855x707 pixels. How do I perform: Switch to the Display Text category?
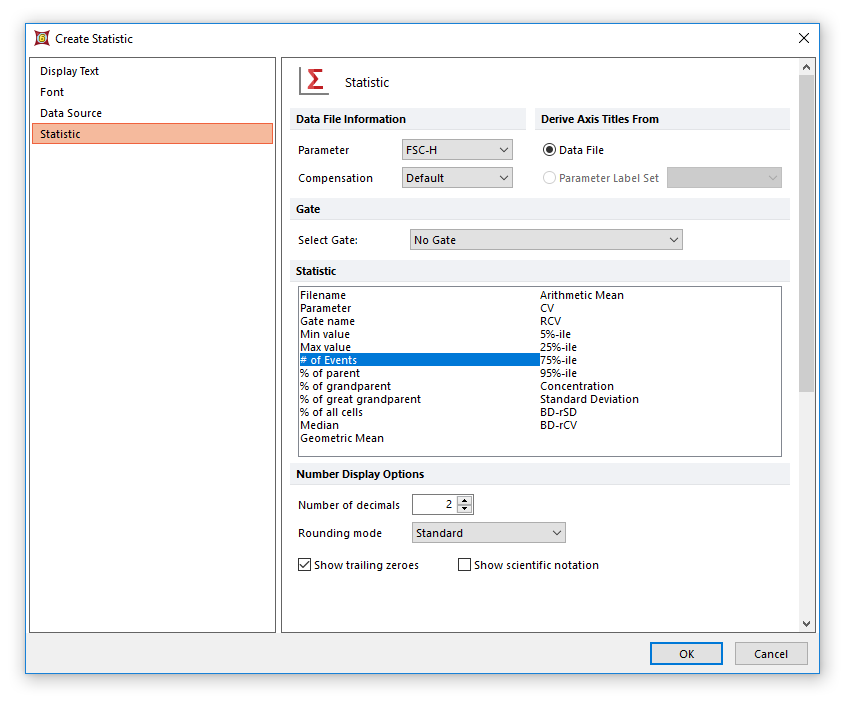(x=69, y=71)
